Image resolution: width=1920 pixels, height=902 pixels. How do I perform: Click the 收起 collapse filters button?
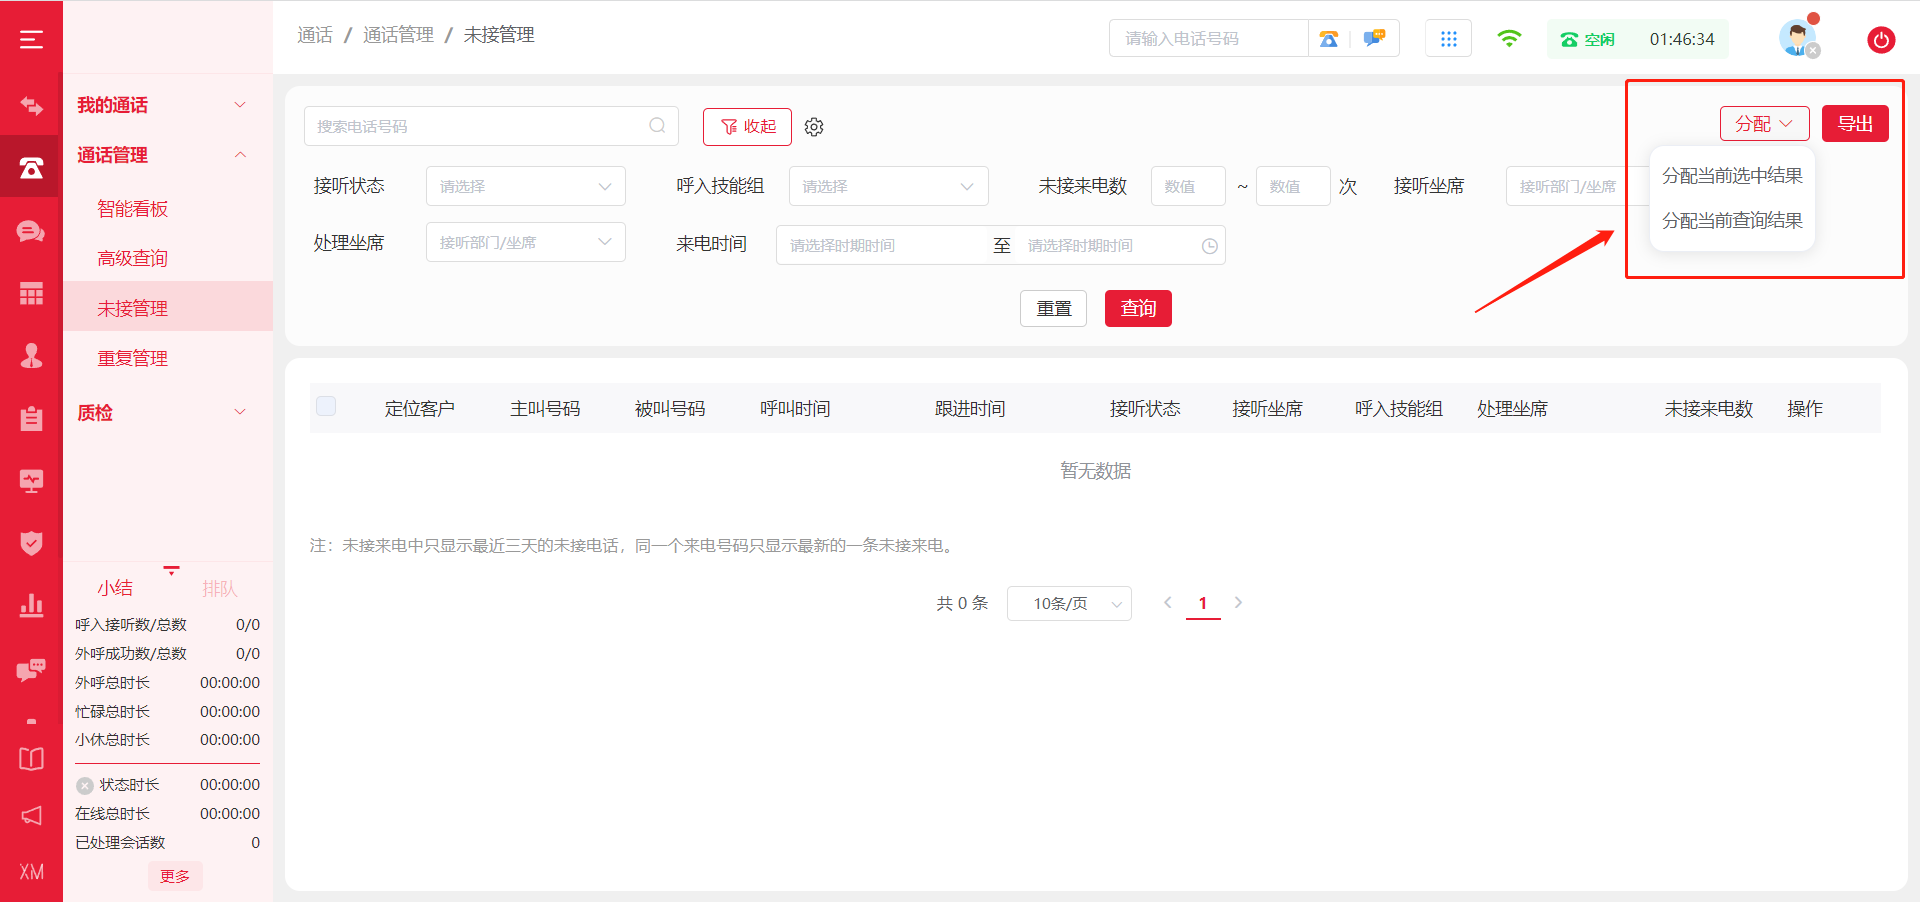[747, 127]
